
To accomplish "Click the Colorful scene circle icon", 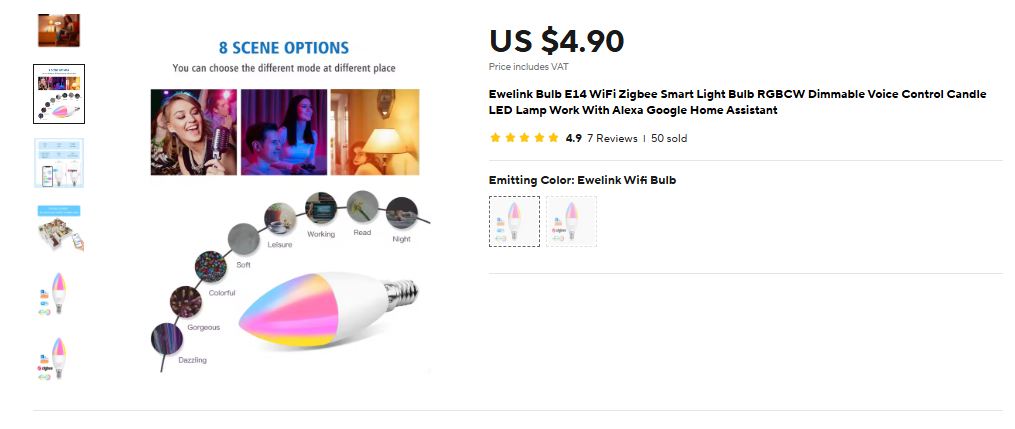I will tap(211, 268).
